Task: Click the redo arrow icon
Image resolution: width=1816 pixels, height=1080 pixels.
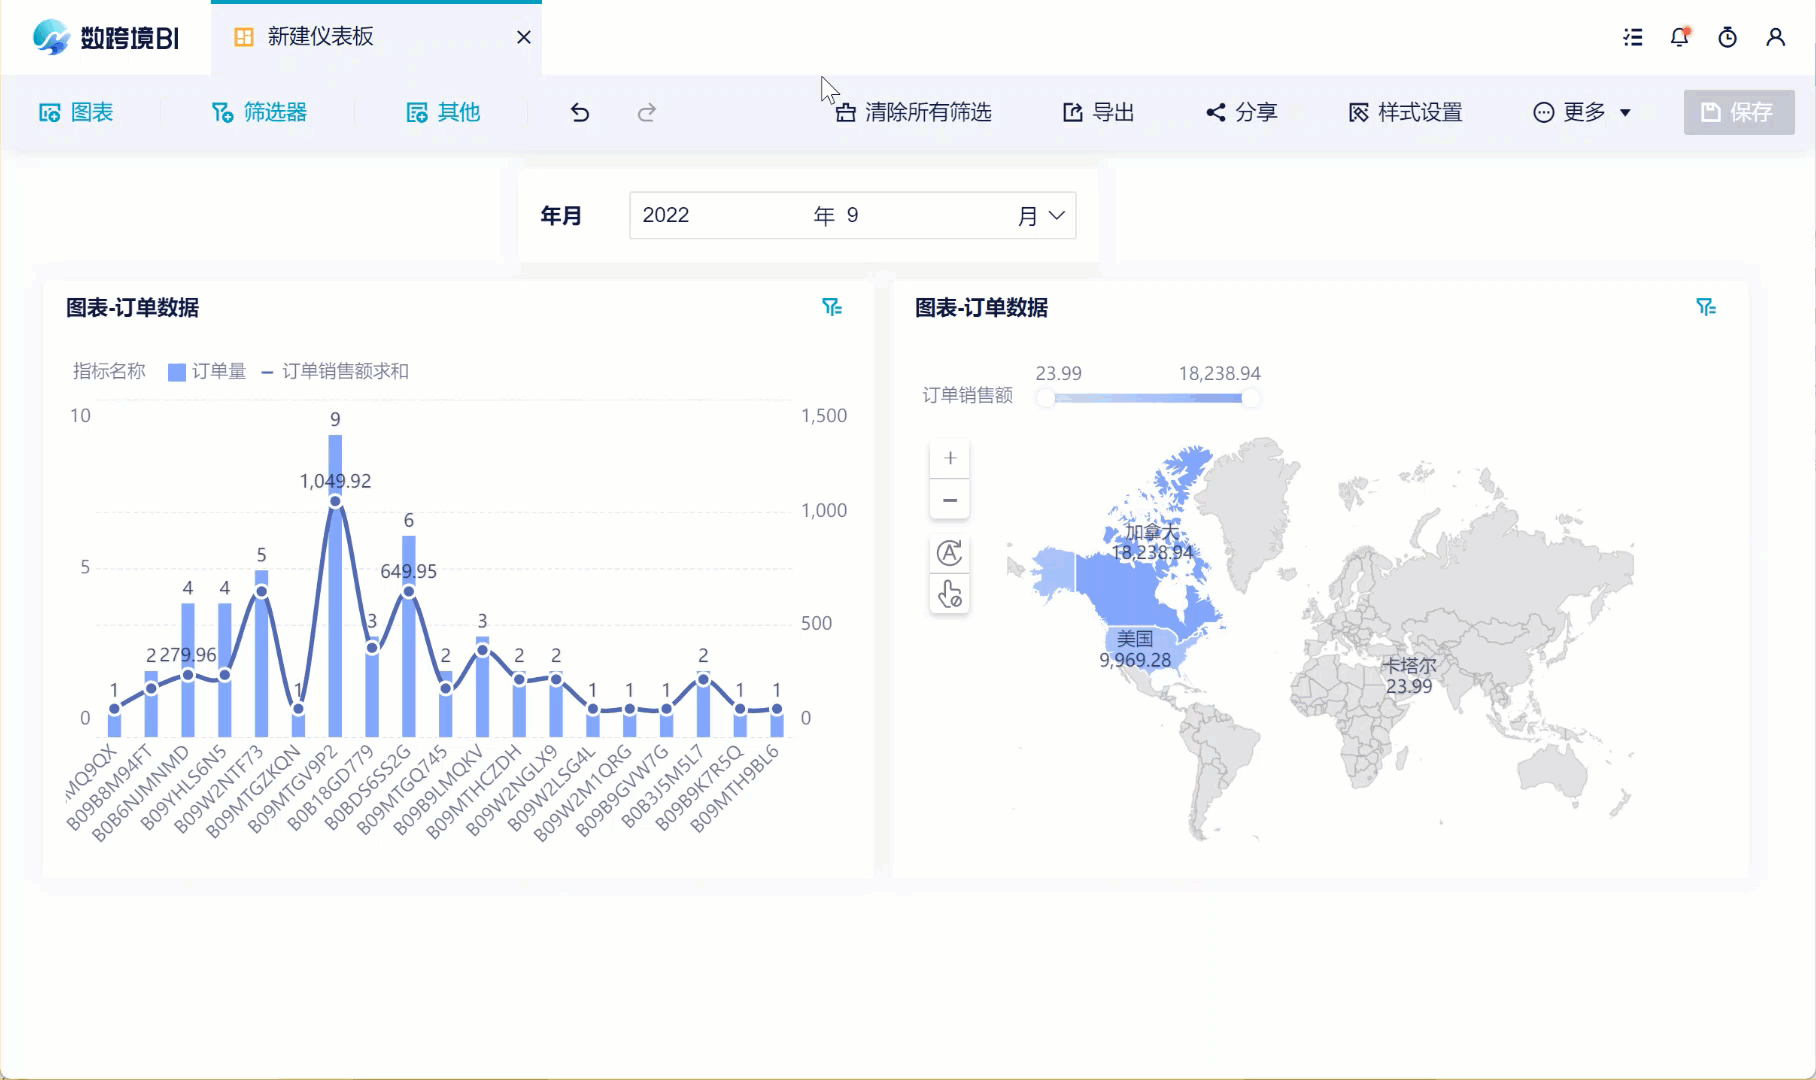Action: point(647,112)
